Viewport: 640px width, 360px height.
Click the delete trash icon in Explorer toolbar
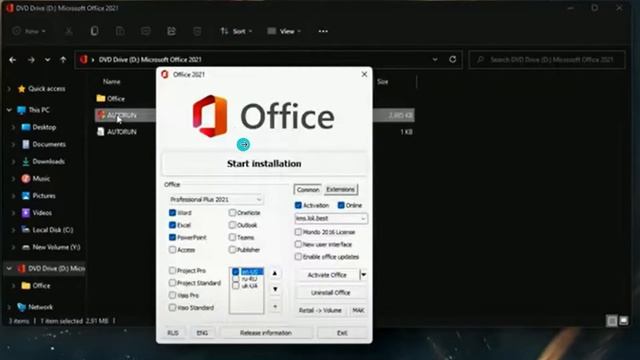[197, 31]
